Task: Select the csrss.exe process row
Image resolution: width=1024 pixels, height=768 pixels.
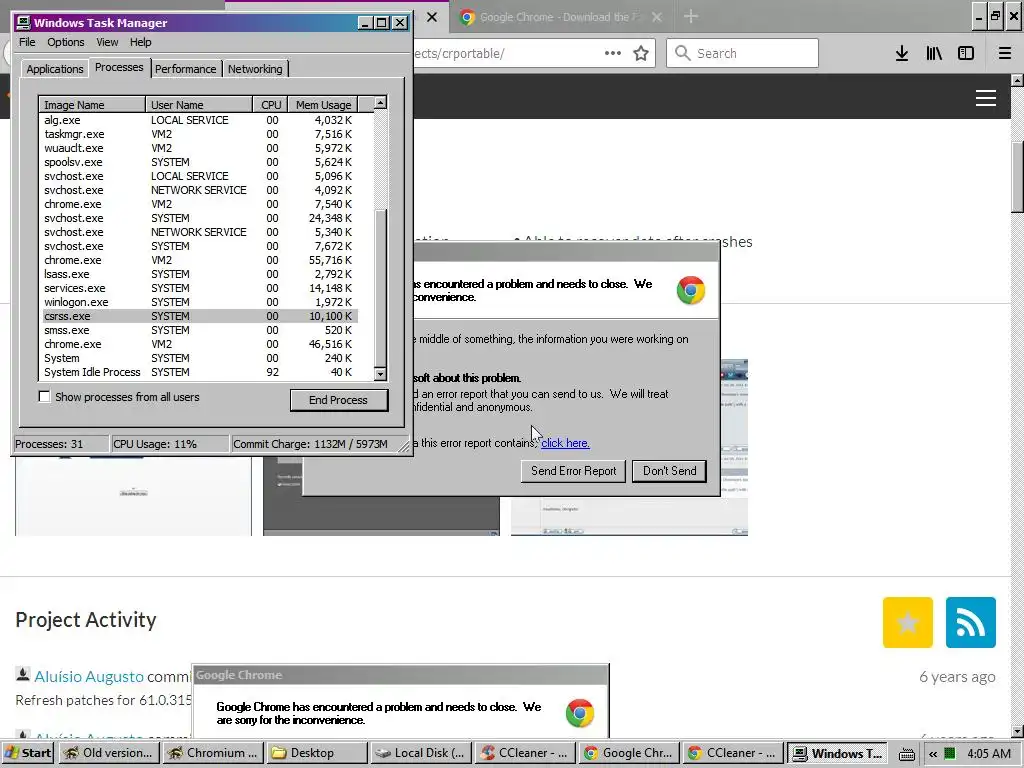Action: (x=199, y=316)
